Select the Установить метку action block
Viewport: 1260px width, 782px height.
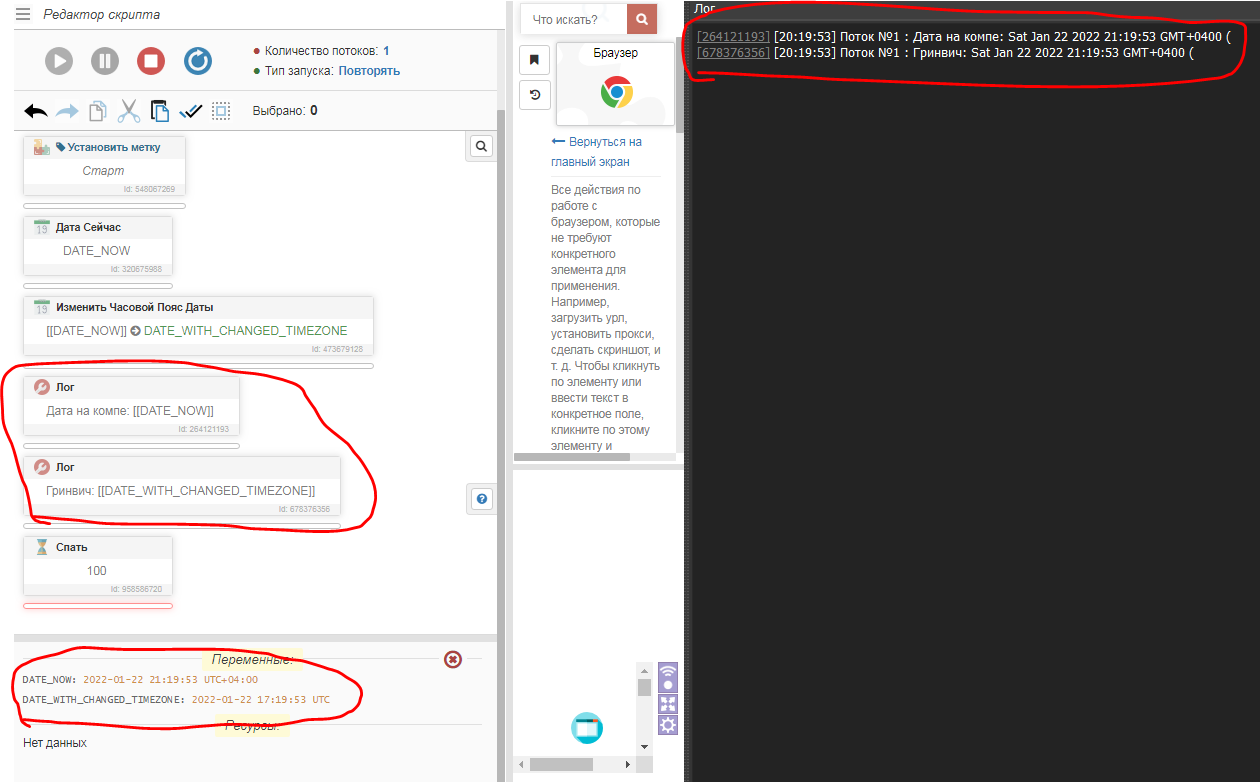coord(104,166)
